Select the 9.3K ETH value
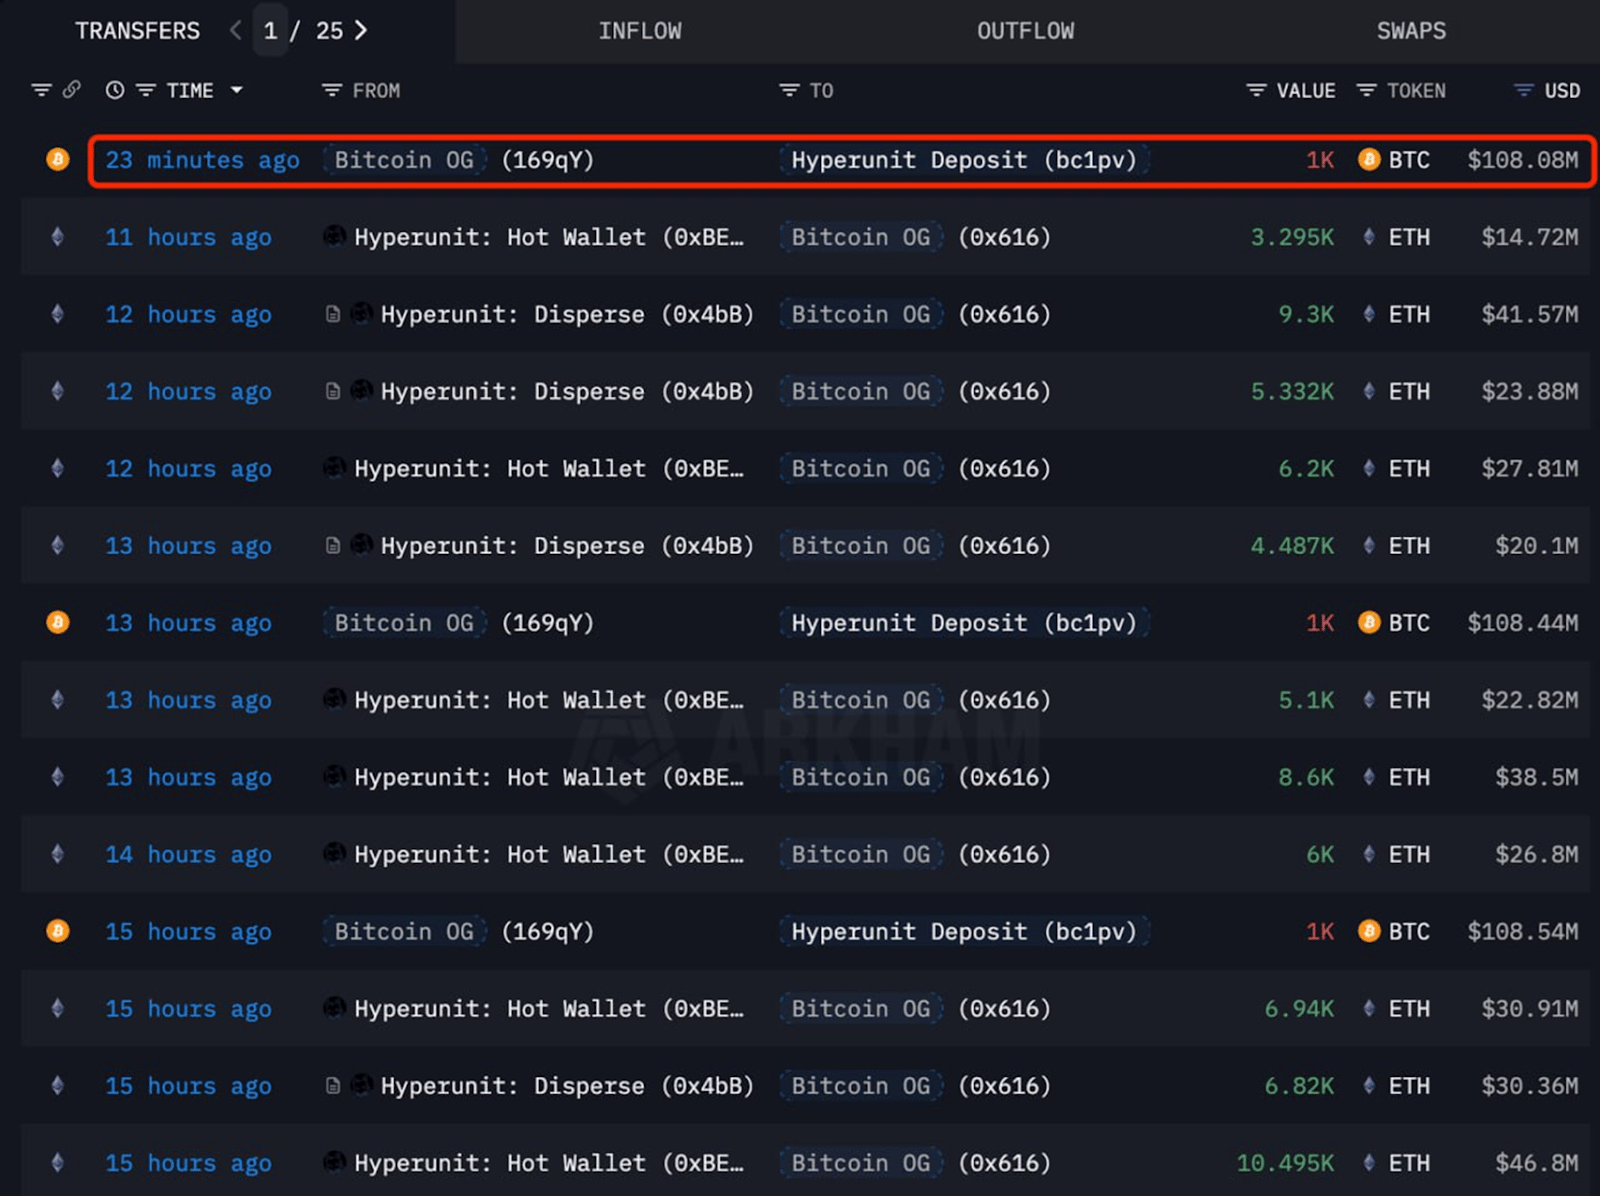The height and width of the screenshot is (1196, 1600). click(1306, 314)
